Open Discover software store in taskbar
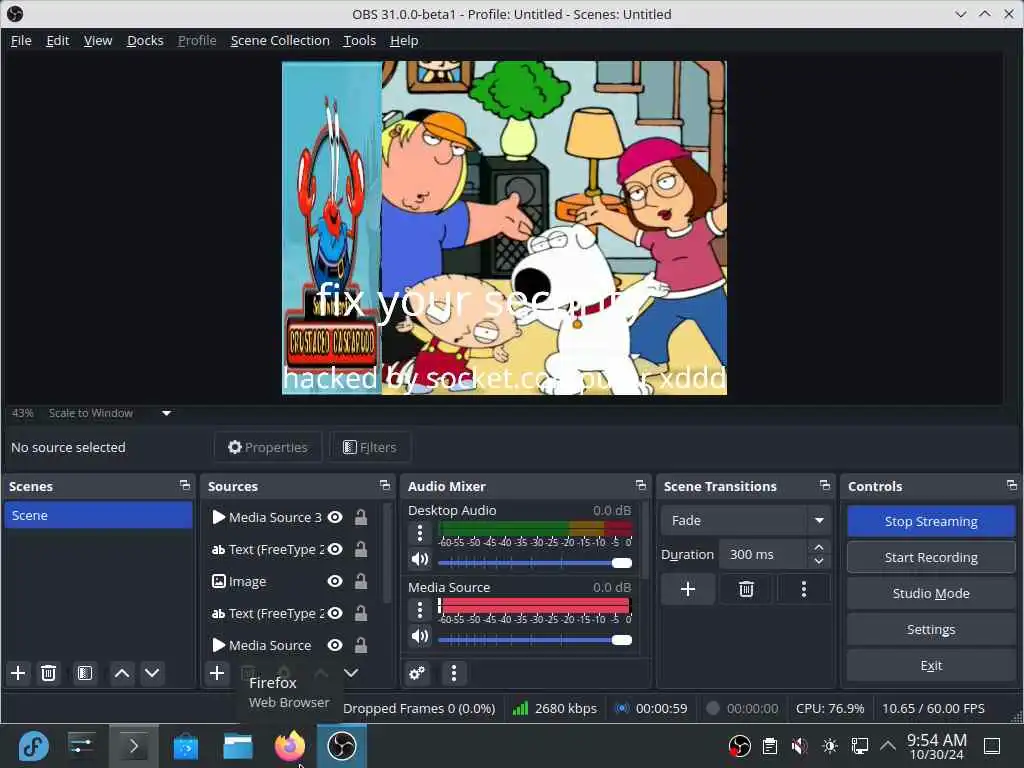The width and height of the screenshot is (1024, 768). click(x=185, y=746)
